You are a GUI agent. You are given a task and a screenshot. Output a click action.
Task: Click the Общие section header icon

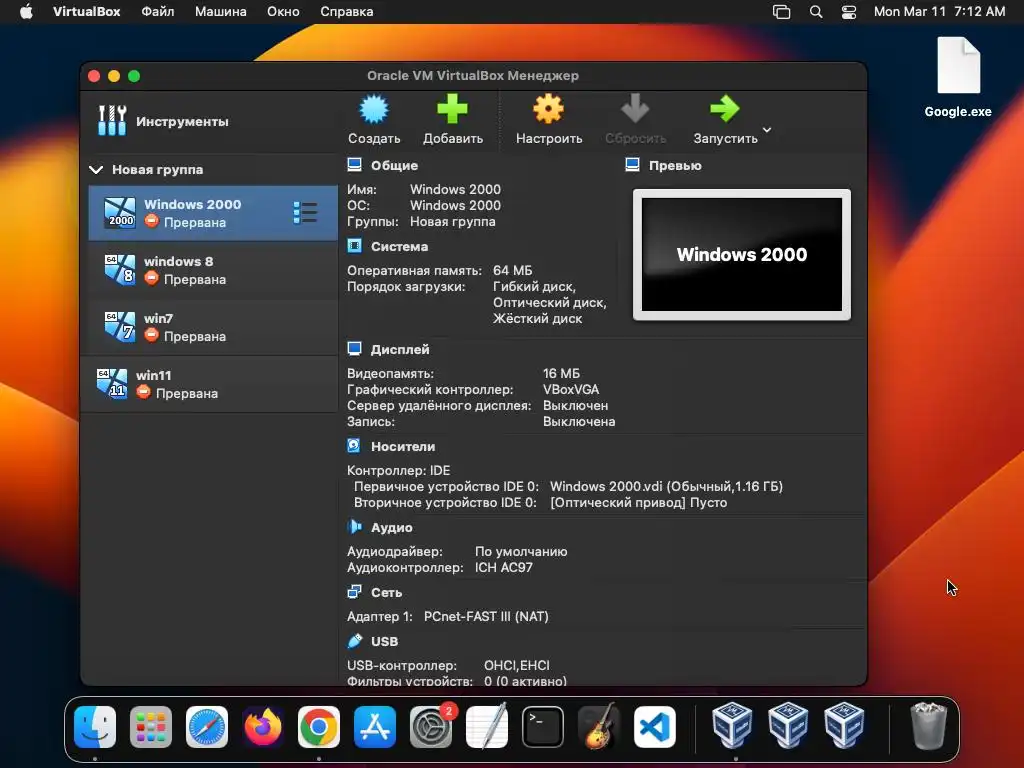[354, 165]
